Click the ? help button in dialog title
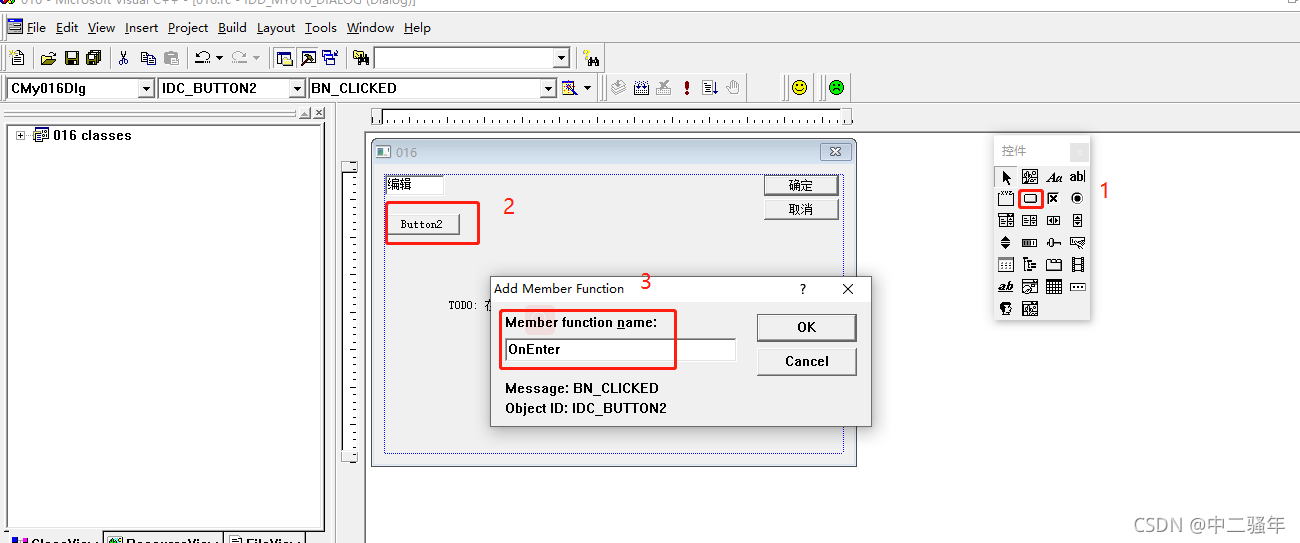This screenshot has width=1300, height=543. point(802,288)
